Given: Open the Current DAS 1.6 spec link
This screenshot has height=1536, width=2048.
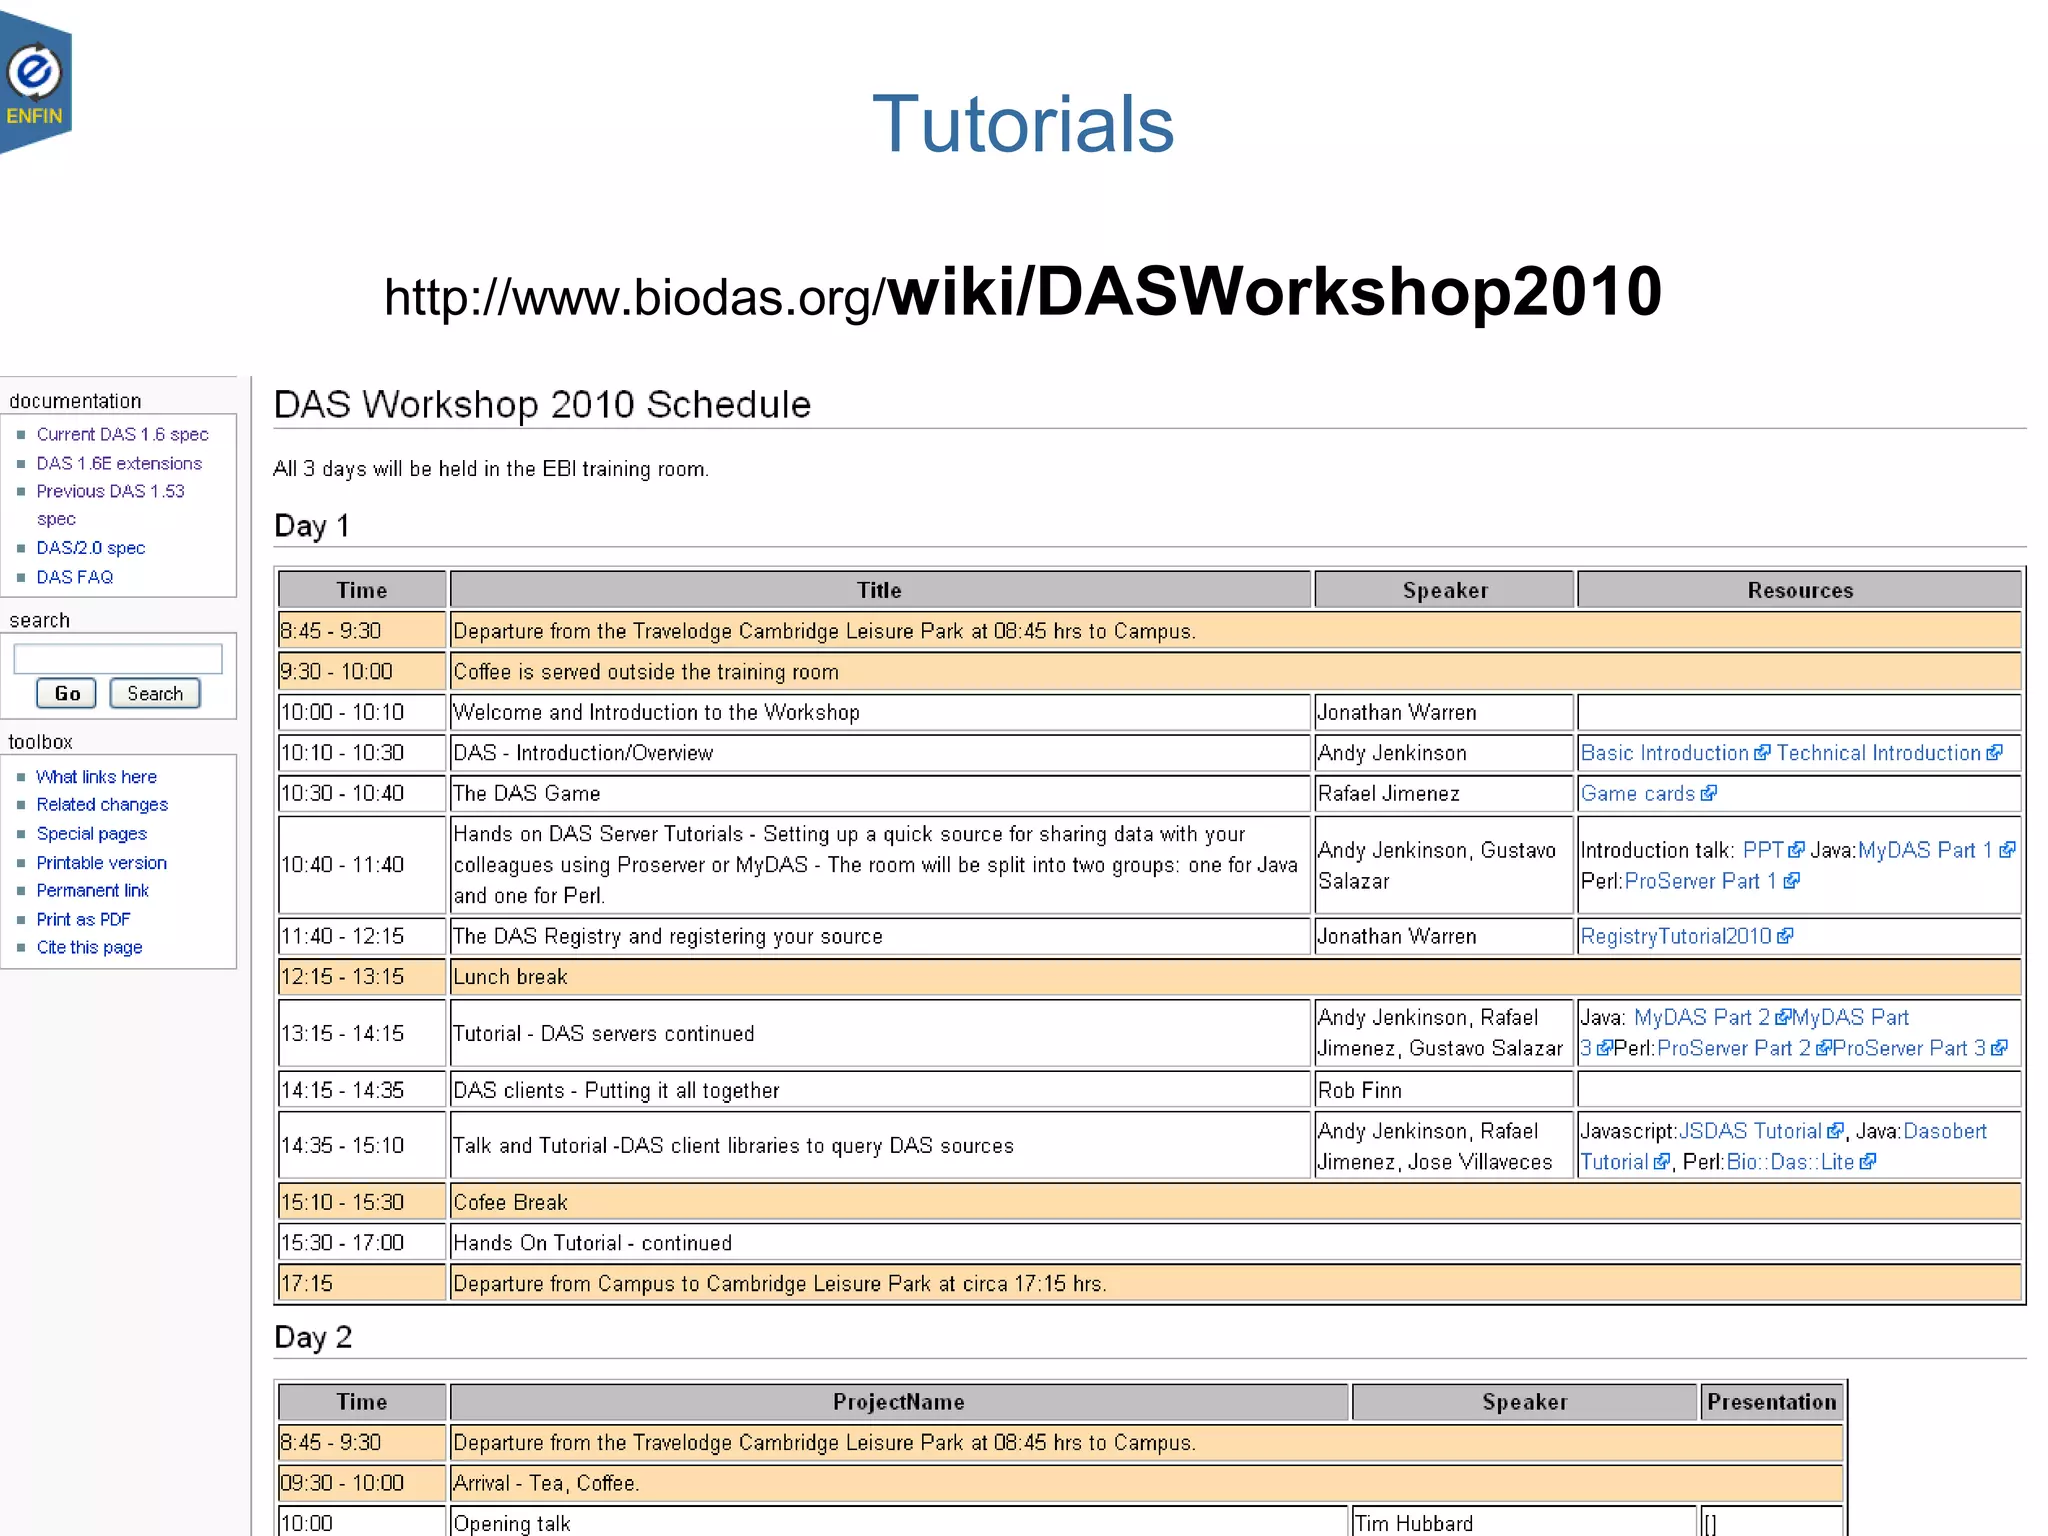Looking at the screenshot, I should click(x=122, y=434).
